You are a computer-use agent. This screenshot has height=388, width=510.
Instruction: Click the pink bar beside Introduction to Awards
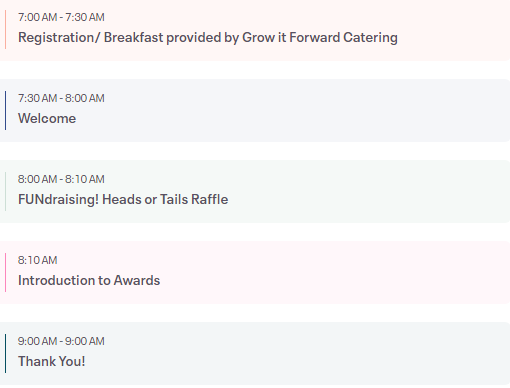coord(5,272)
